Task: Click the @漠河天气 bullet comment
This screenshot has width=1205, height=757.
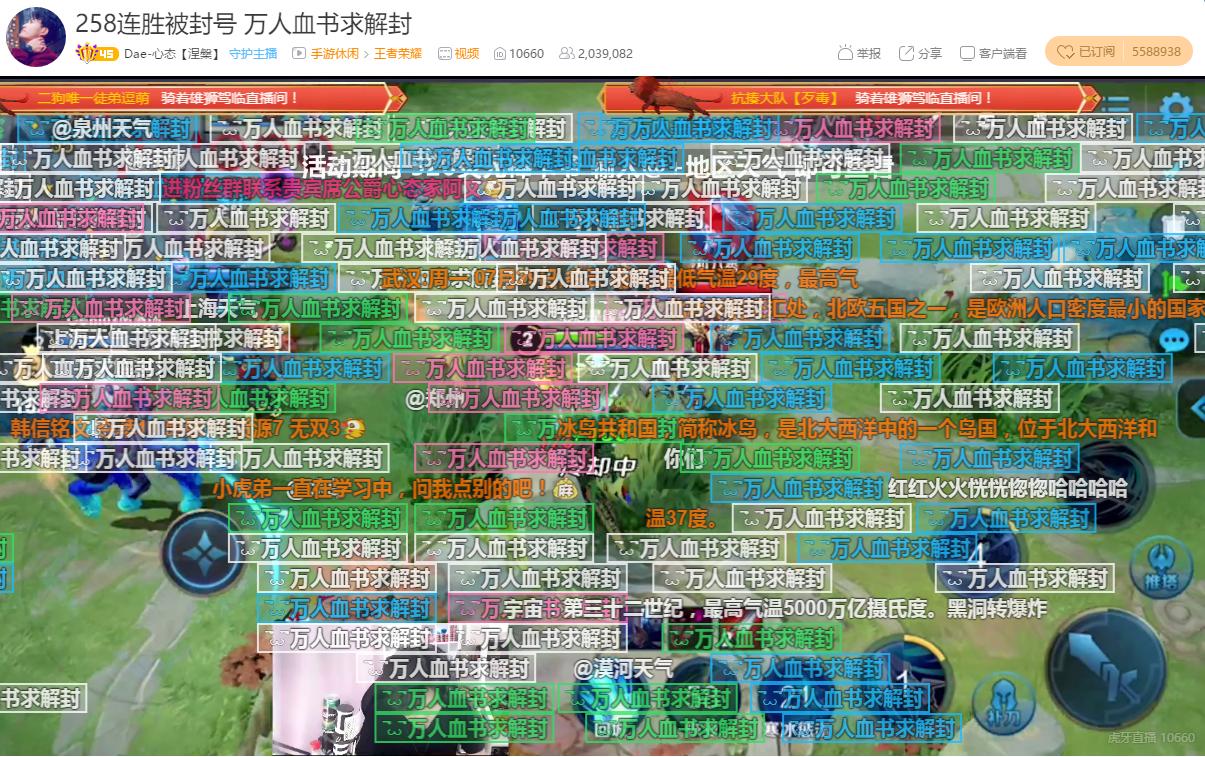Action: point(623,668)
